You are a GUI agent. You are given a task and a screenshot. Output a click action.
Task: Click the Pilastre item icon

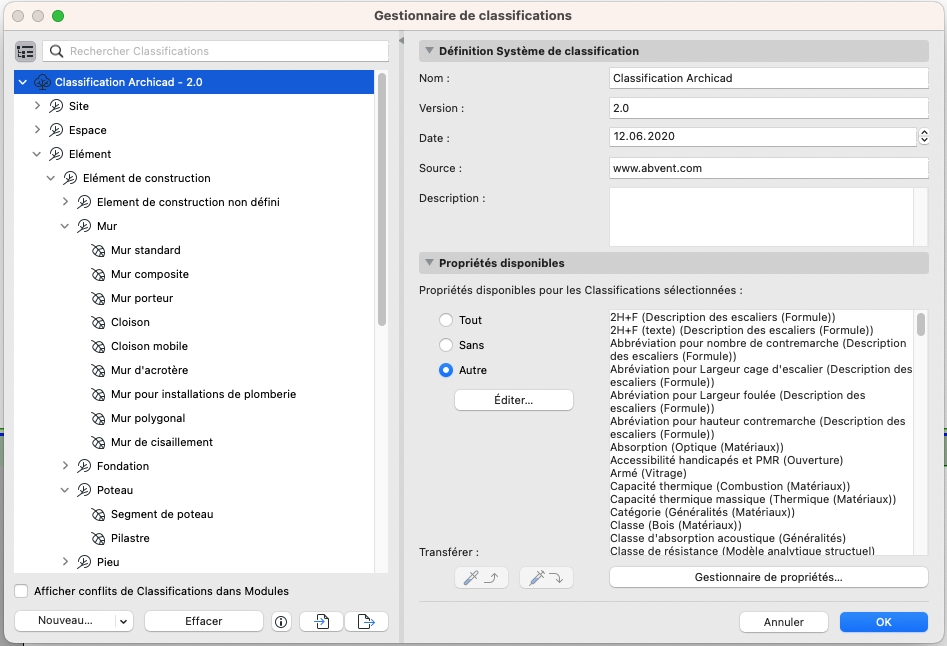[98, 539]
